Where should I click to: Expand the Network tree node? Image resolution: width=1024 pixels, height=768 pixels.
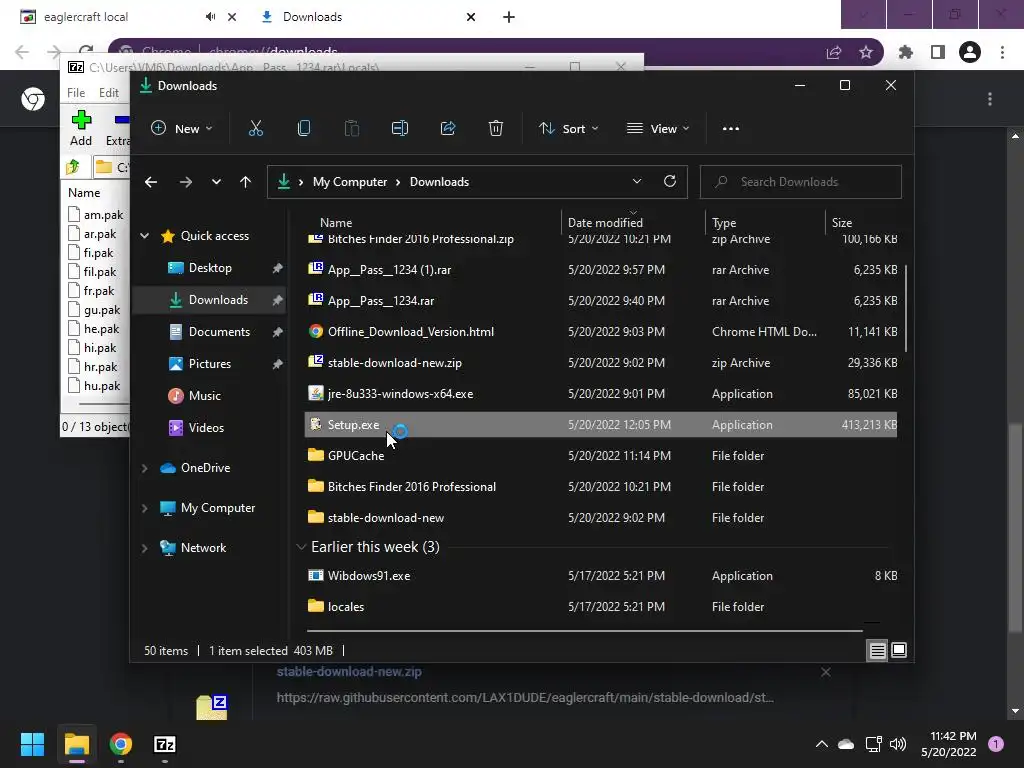145,548
